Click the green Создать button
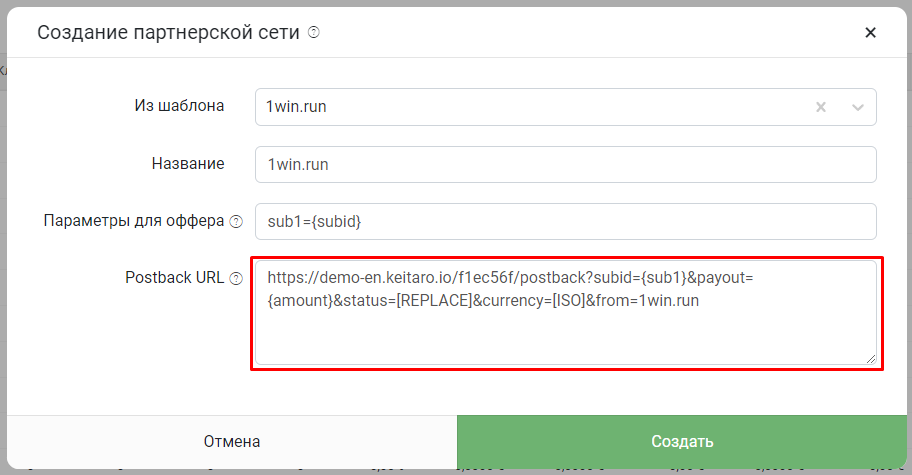Viewport: 912px width, 475px height. pos(682,442)
